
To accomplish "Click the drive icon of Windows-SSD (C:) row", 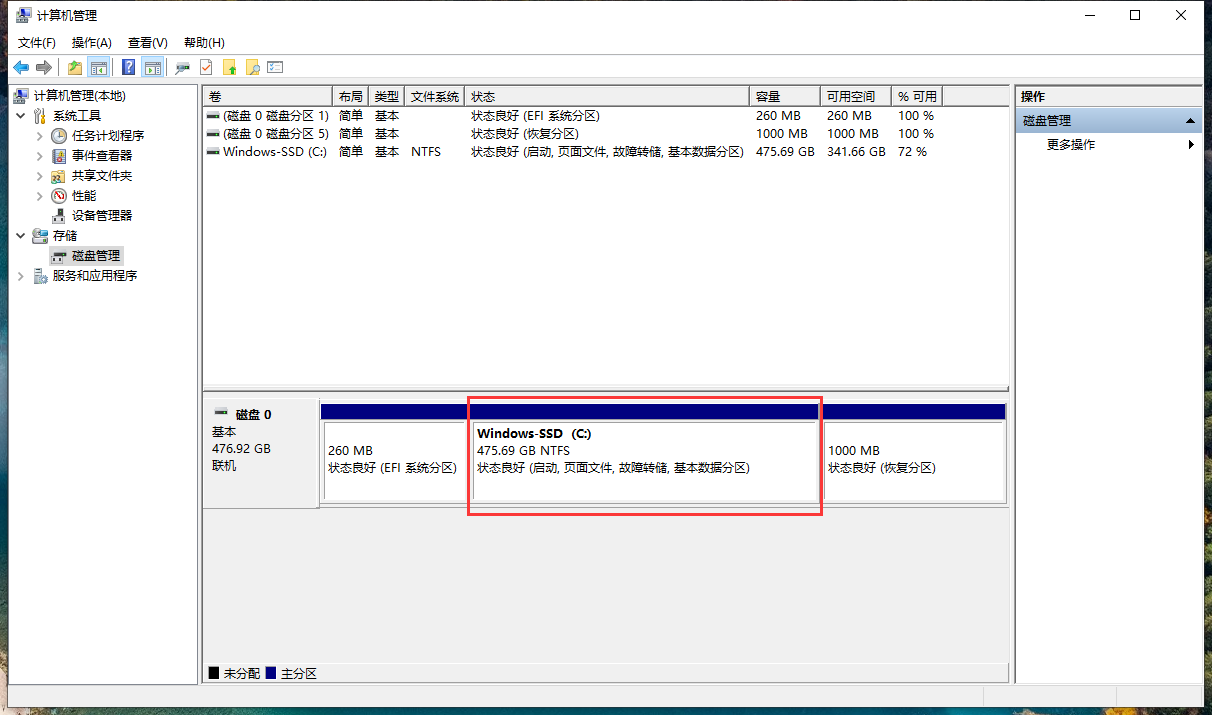I will 213,152.
